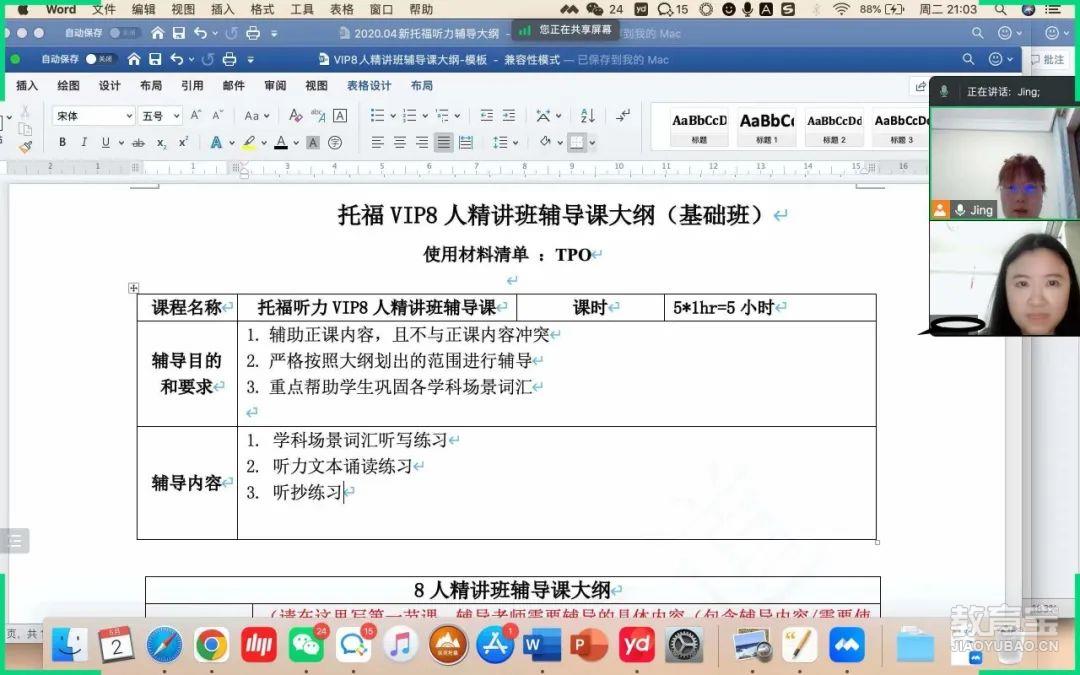Click the share icon beside the ribbon tabs

[x=920, y=86]
